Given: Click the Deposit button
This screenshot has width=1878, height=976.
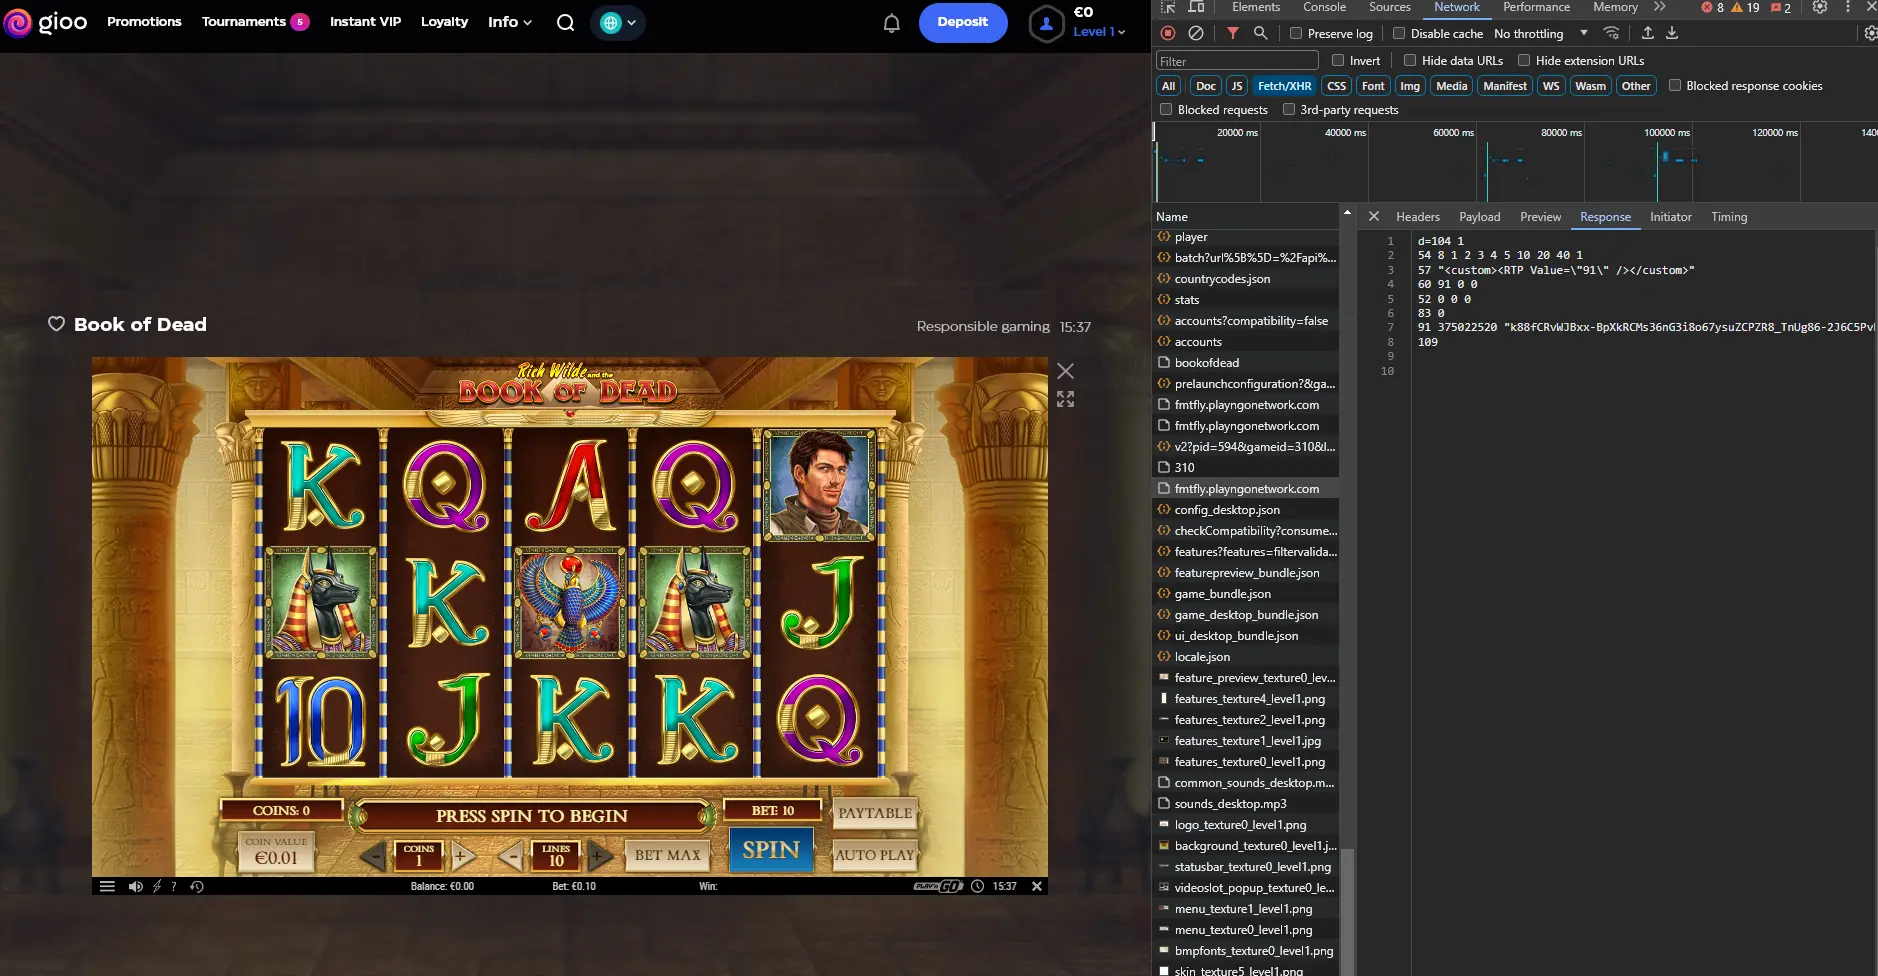Looking at the screenshot, I should (x=962, y=23).
